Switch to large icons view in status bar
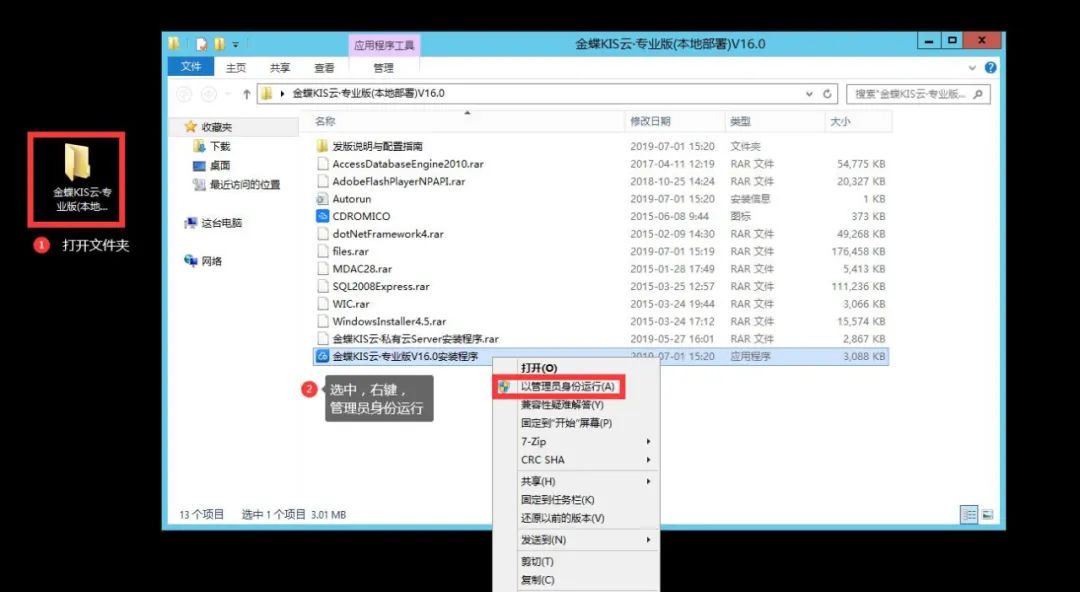The width and height of the screenshot is (1080, 592). (987, 515)
